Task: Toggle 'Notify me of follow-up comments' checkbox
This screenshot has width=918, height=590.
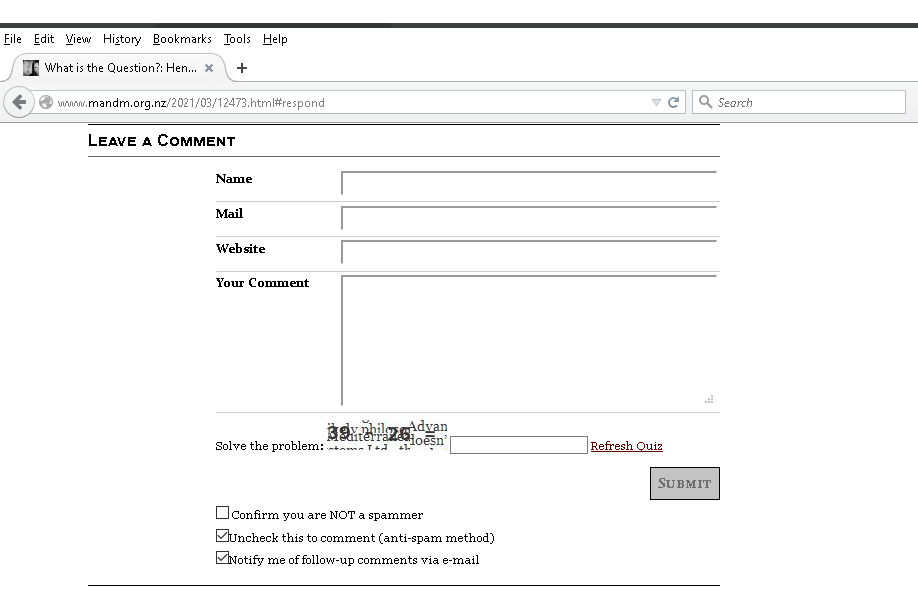Action: click(x=222, y=558)
